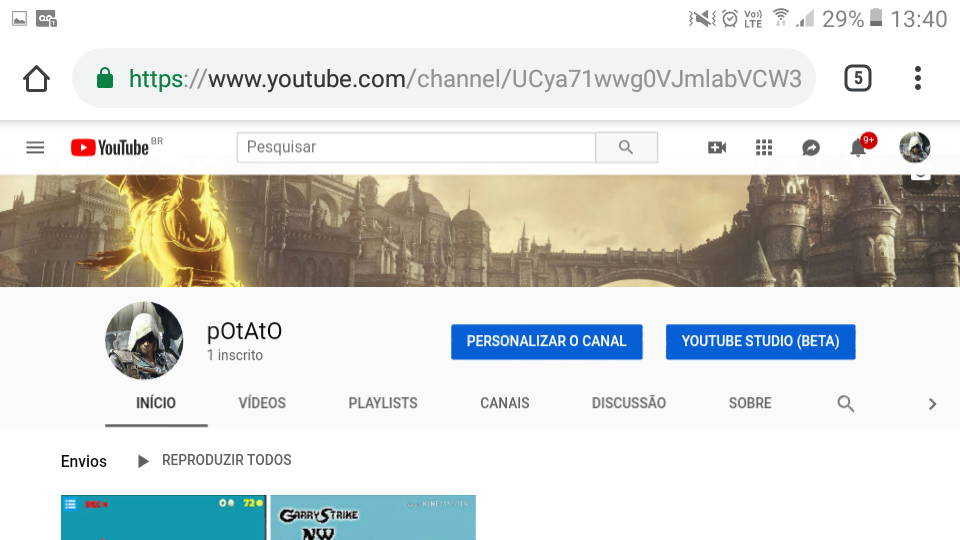Open the Canais tab
This screenshot has height=540, width=960.
[504, 403]
